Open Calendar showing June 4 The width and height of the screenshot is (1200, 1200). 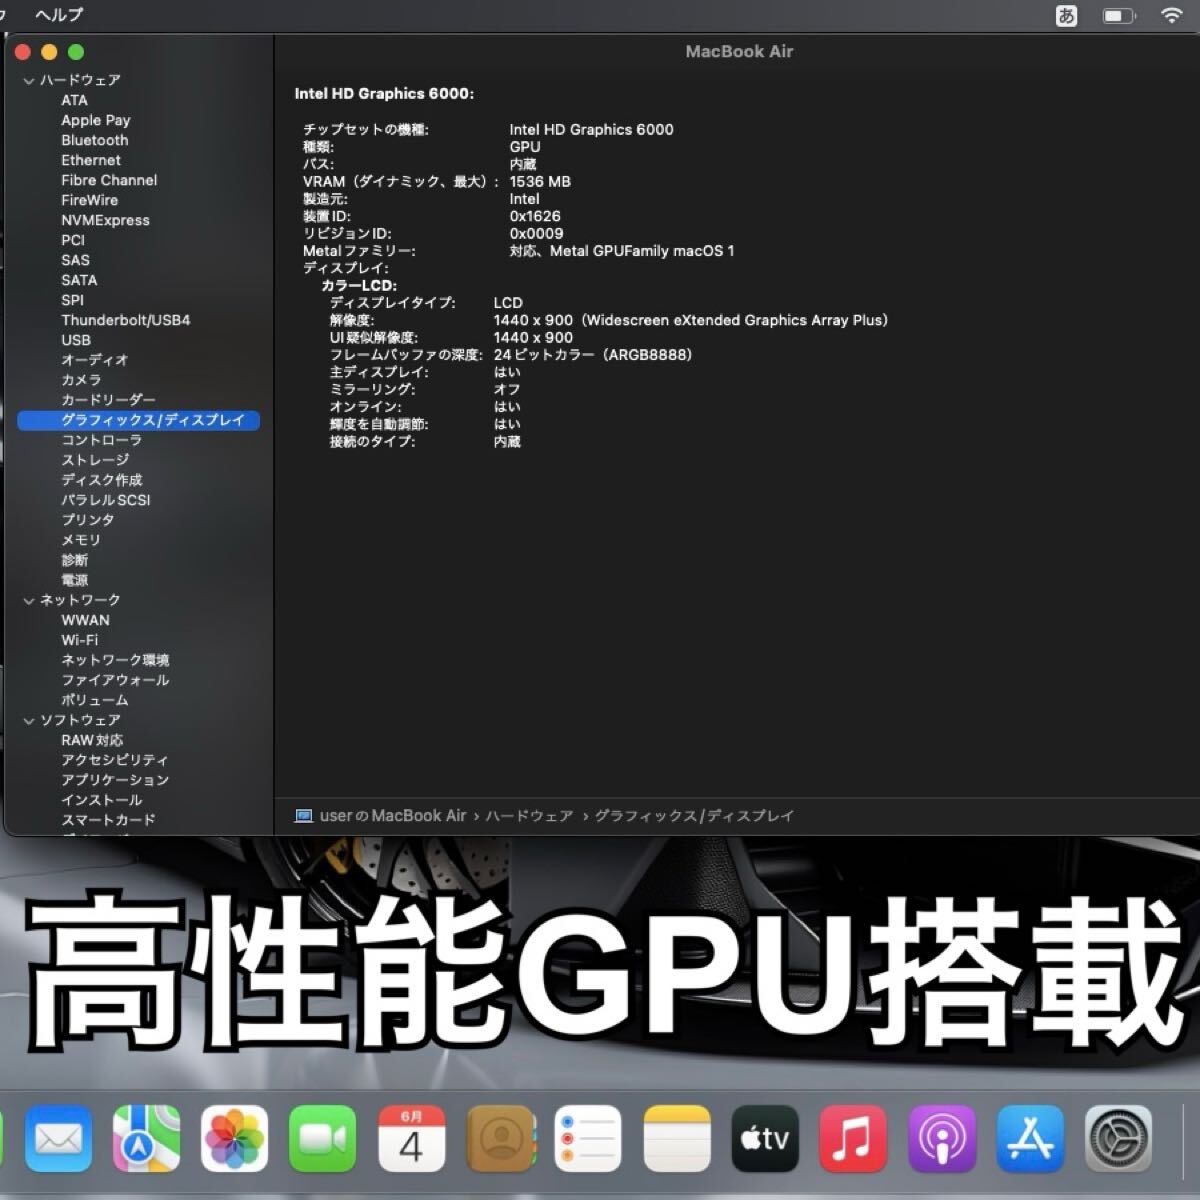click(x=411, y=1138)
